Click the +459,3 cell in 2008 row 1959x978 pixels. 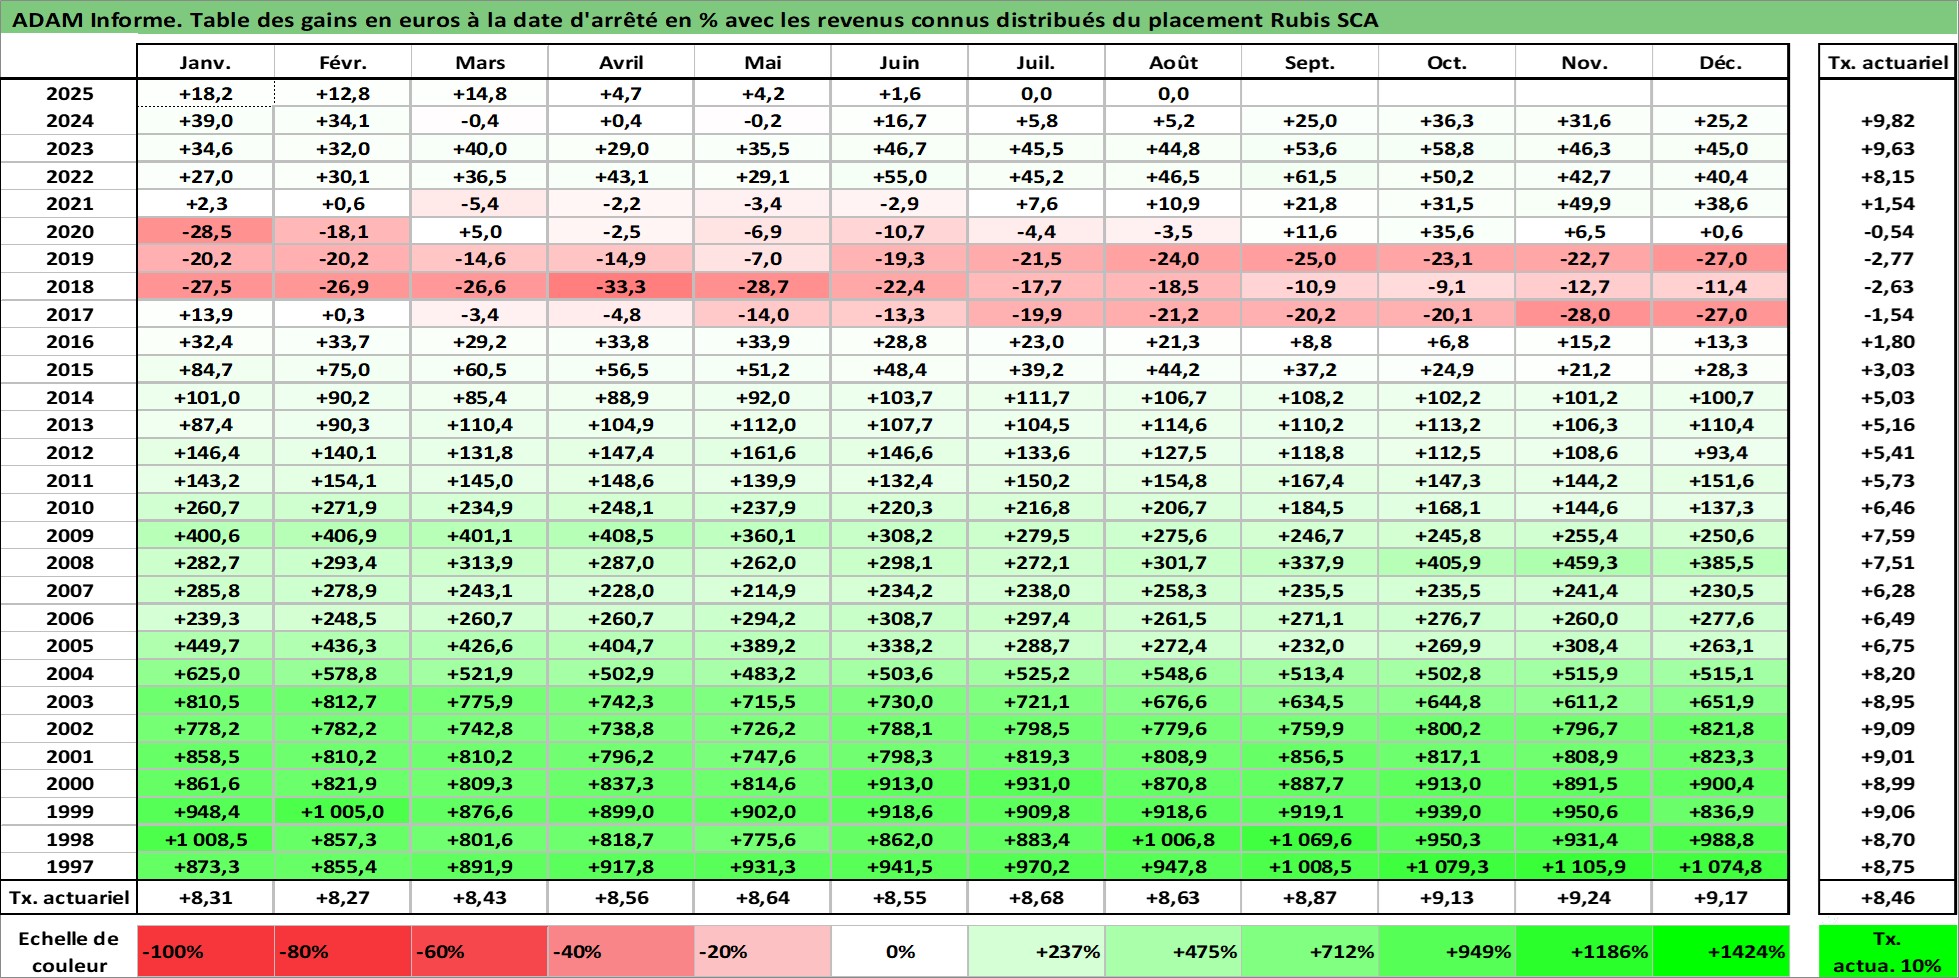click(1584, 563)
